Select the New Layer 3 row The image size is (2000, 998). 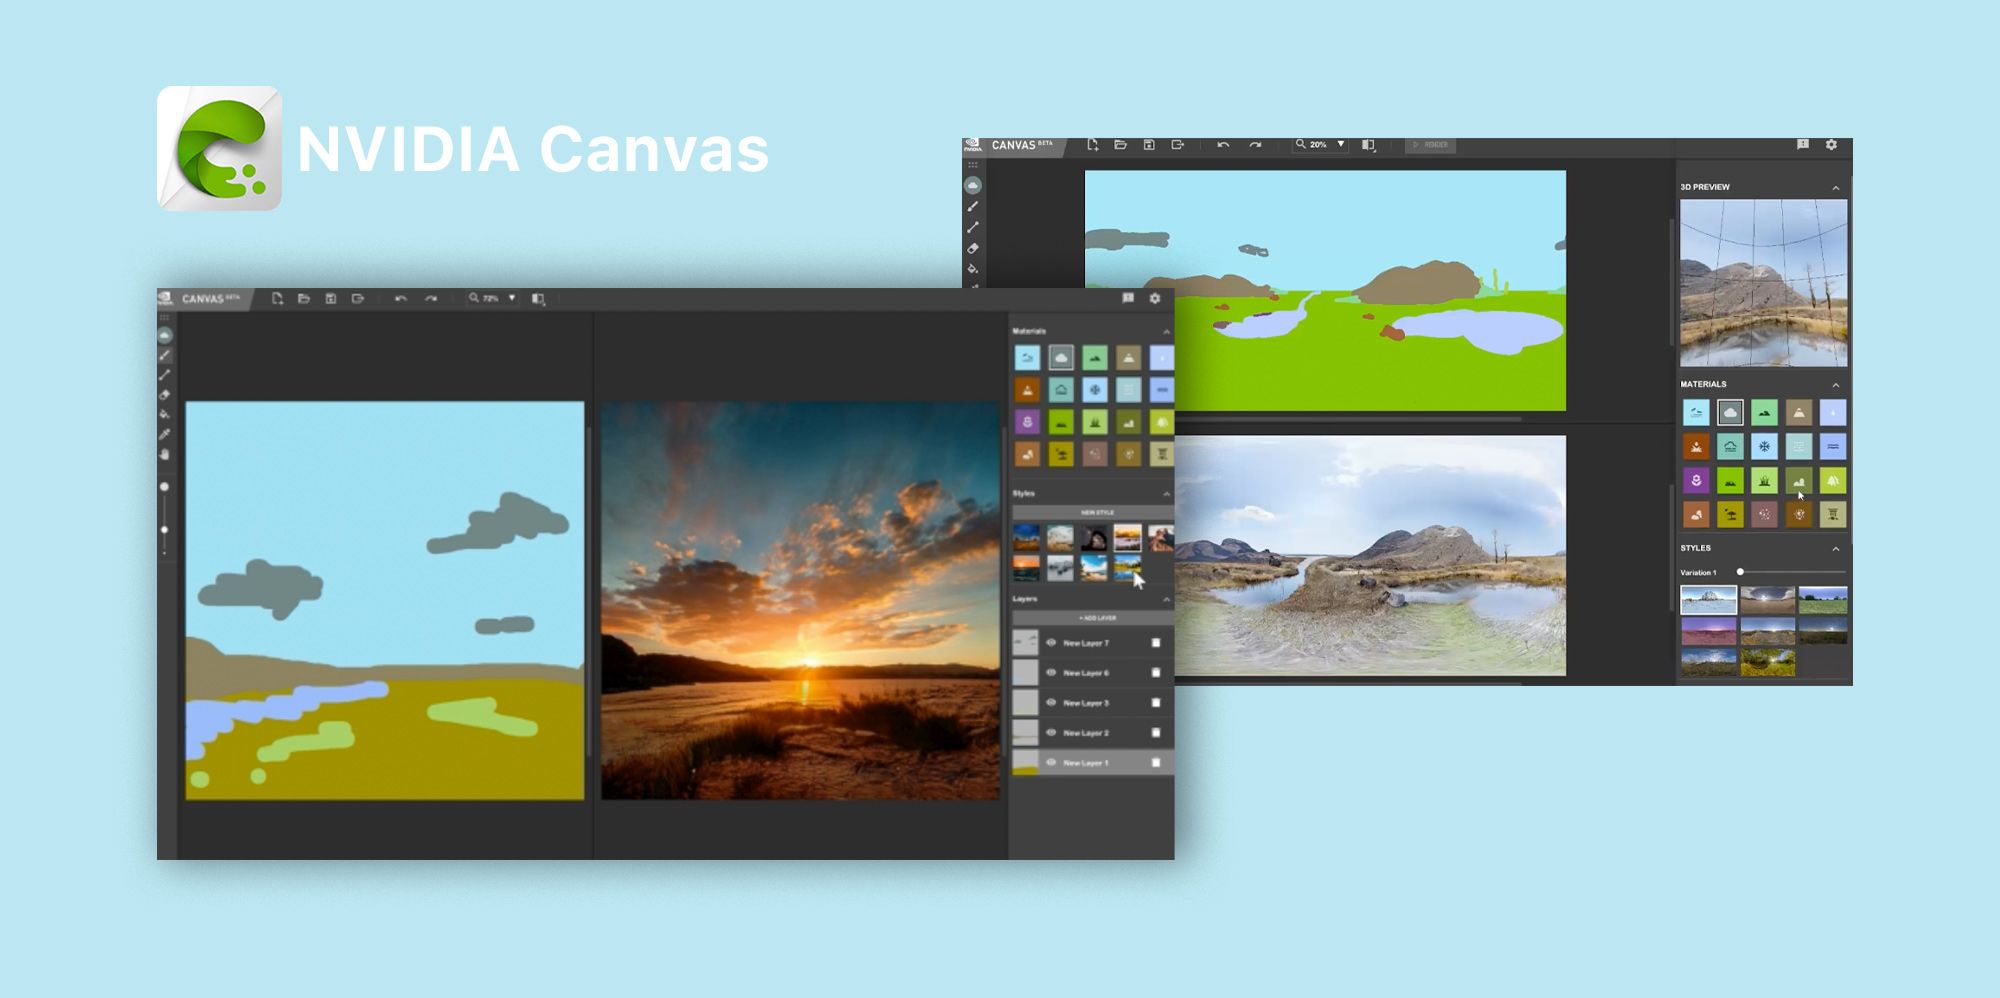pyautogui.click(x=1092, y=703)
